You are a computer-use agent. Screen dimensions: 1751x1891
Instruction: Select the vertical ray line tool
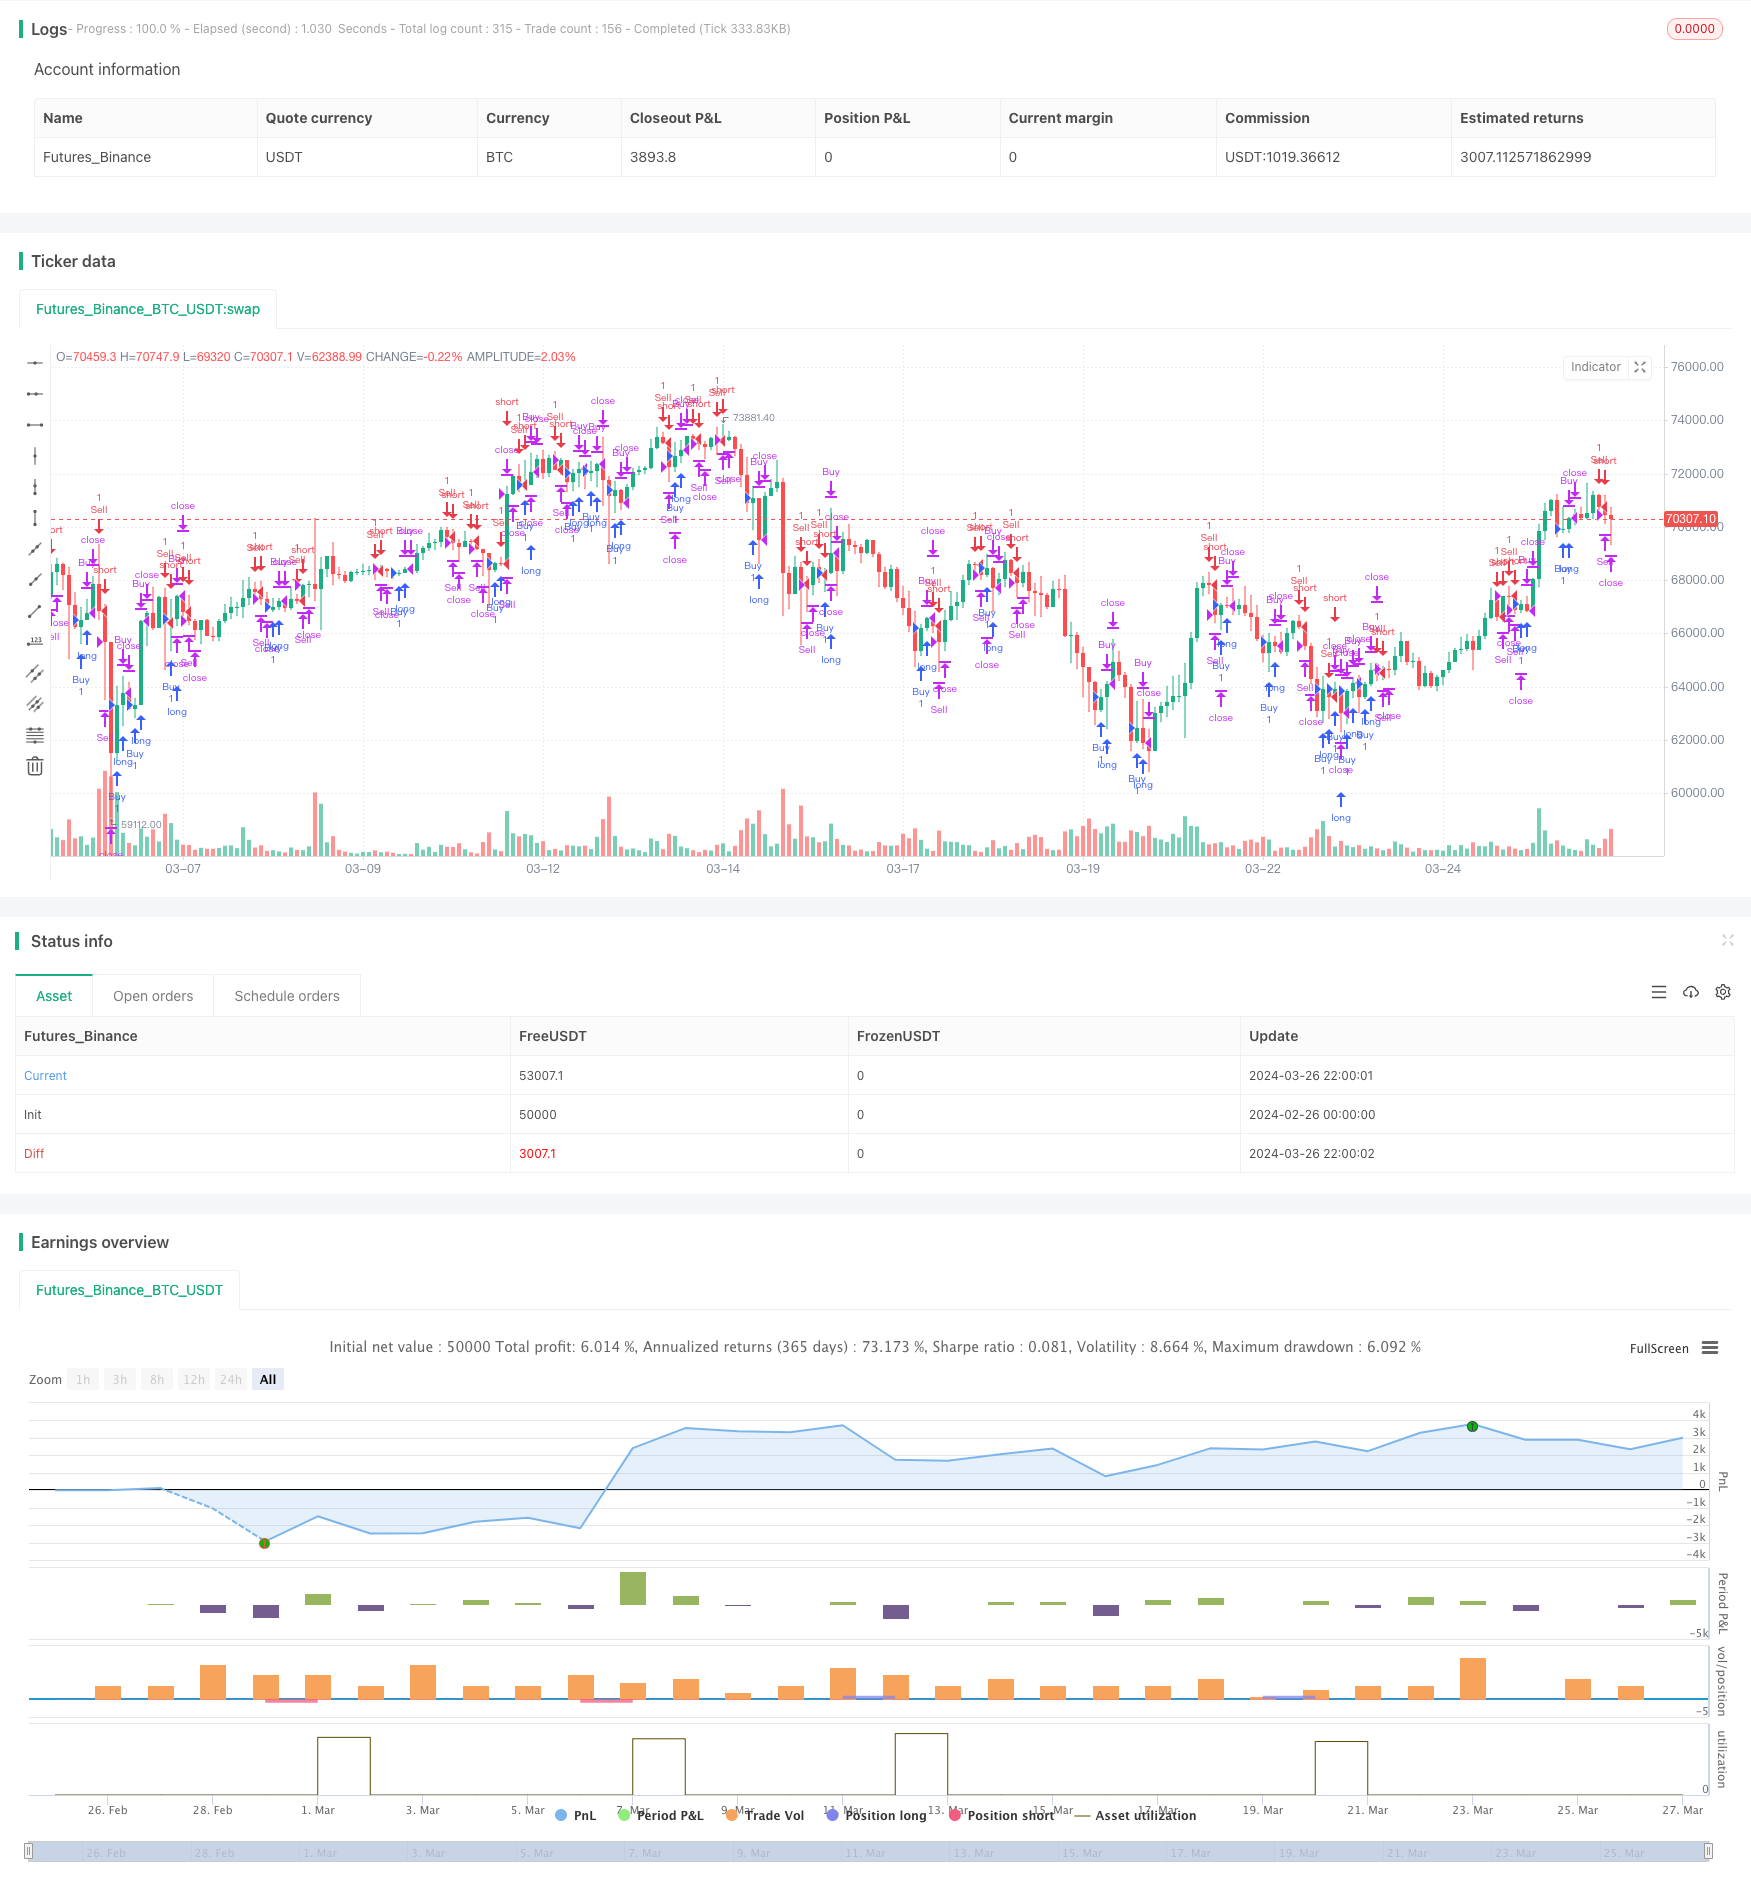pos(35,456)
